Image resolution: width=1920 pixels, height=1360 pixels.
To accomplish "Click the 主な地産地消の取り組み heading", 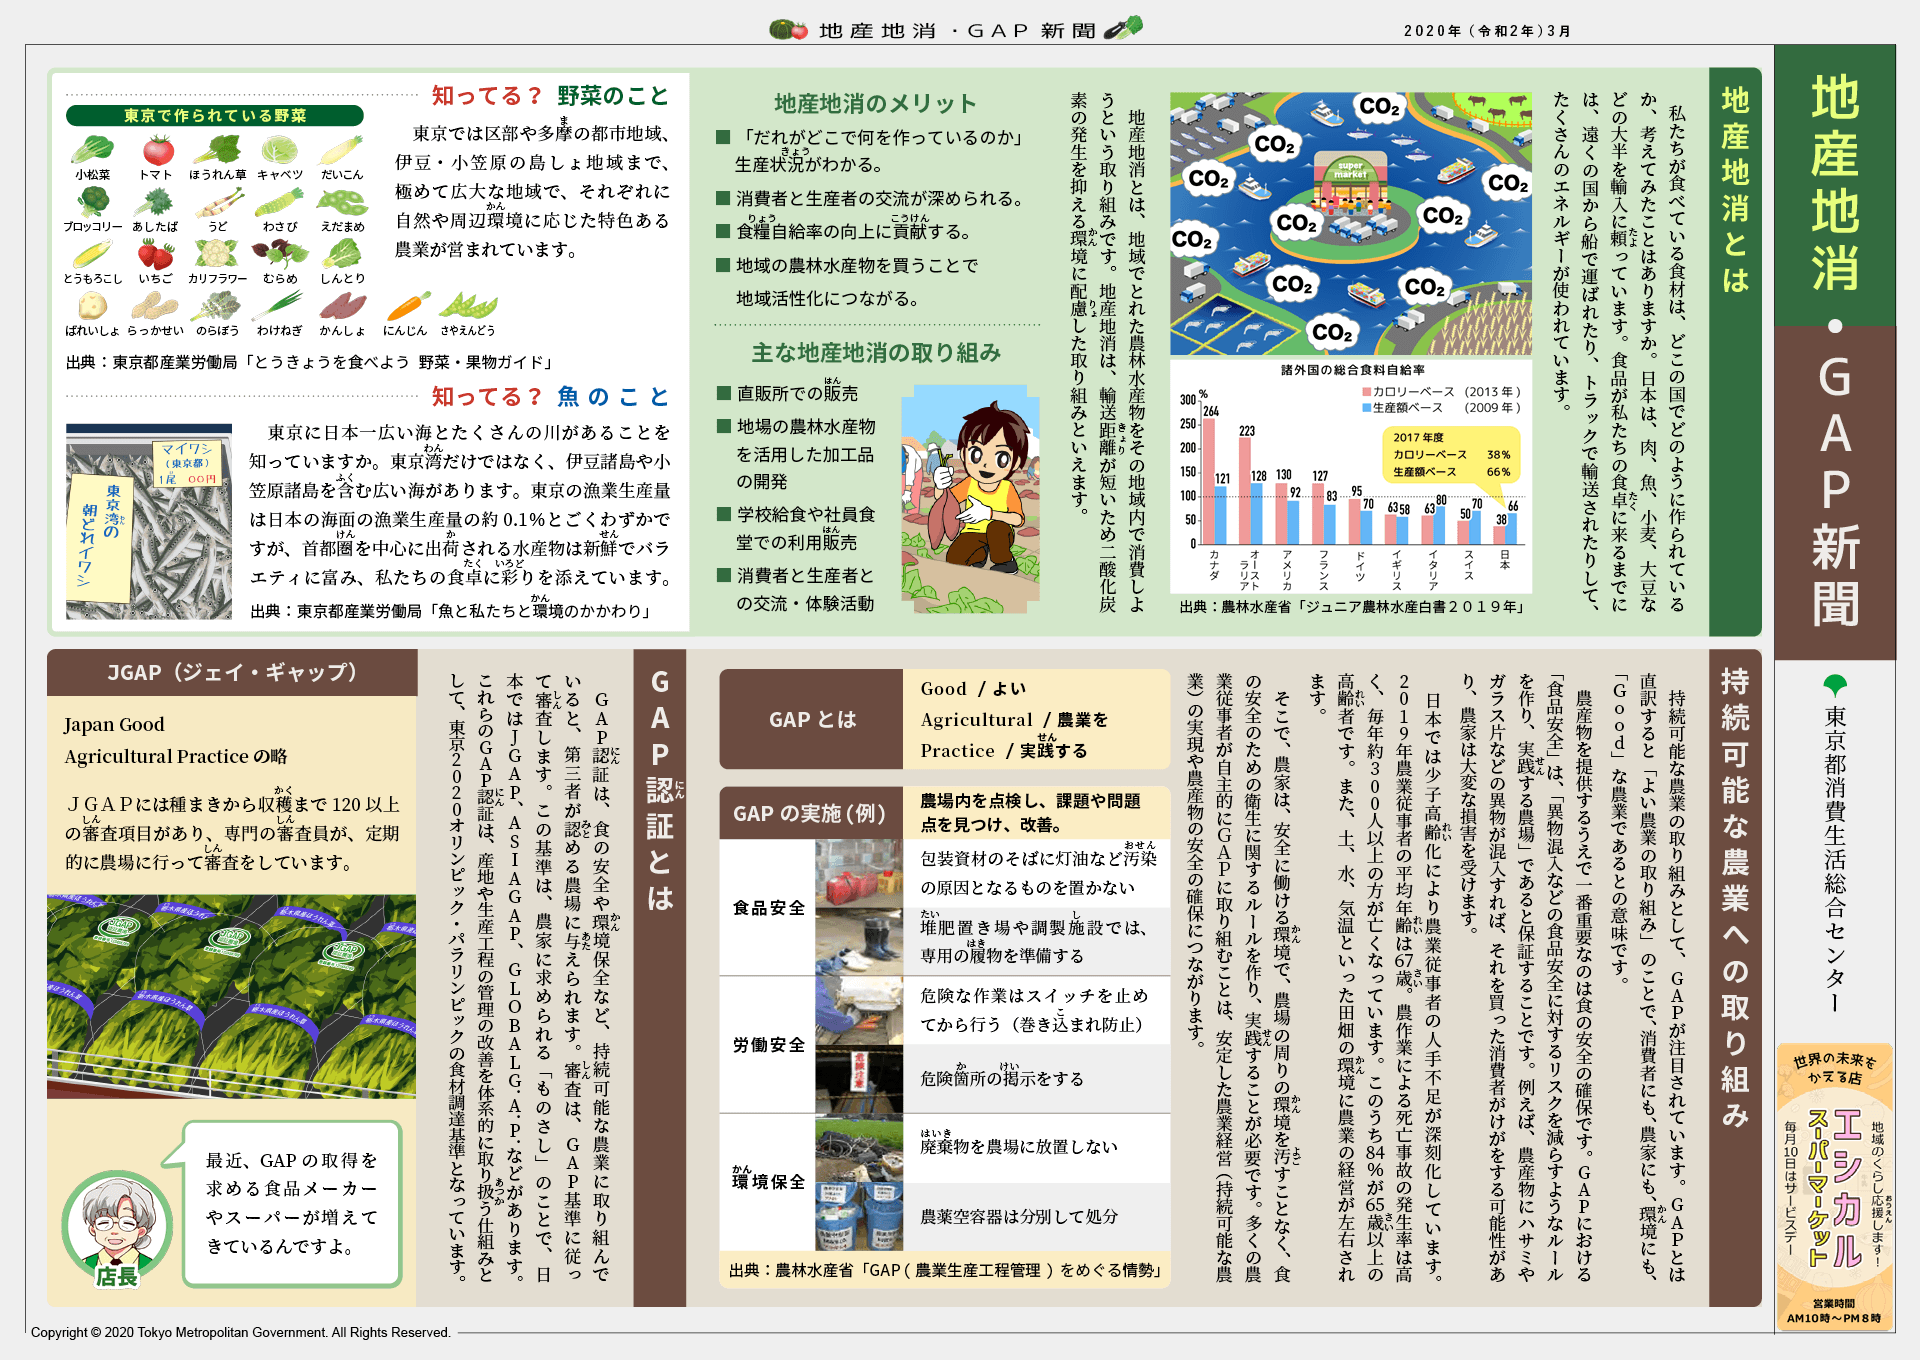I will point(876,353).
